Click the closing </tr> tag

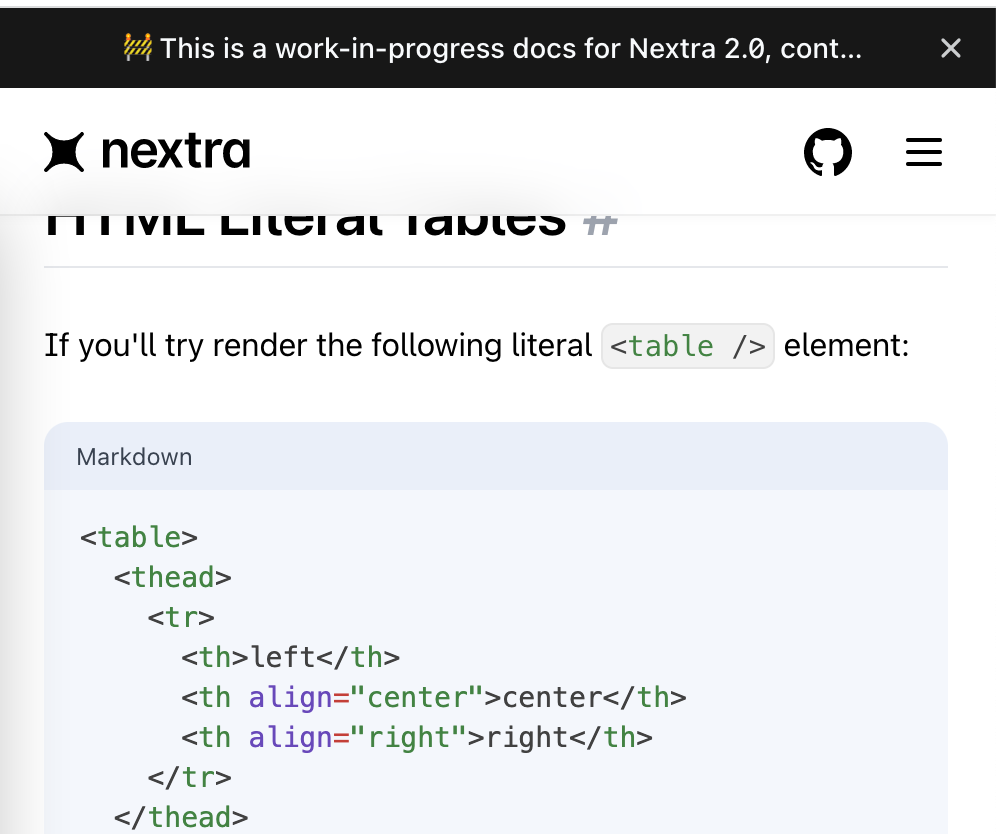pyautogui.click(x=193, y=777)
